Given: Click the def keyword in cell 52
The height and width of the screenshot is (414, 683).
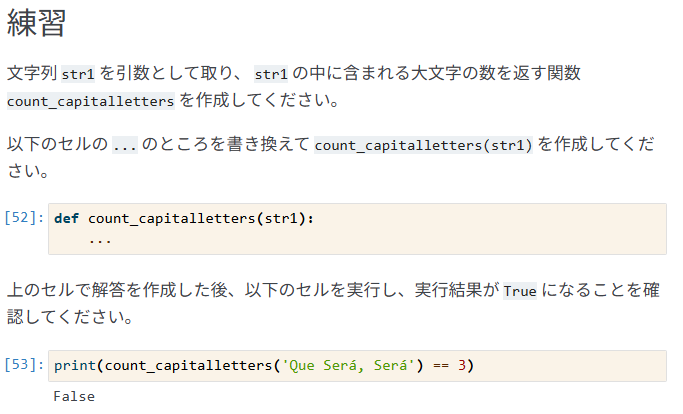Looking at the screenshot, I should [x=66, y=218].
